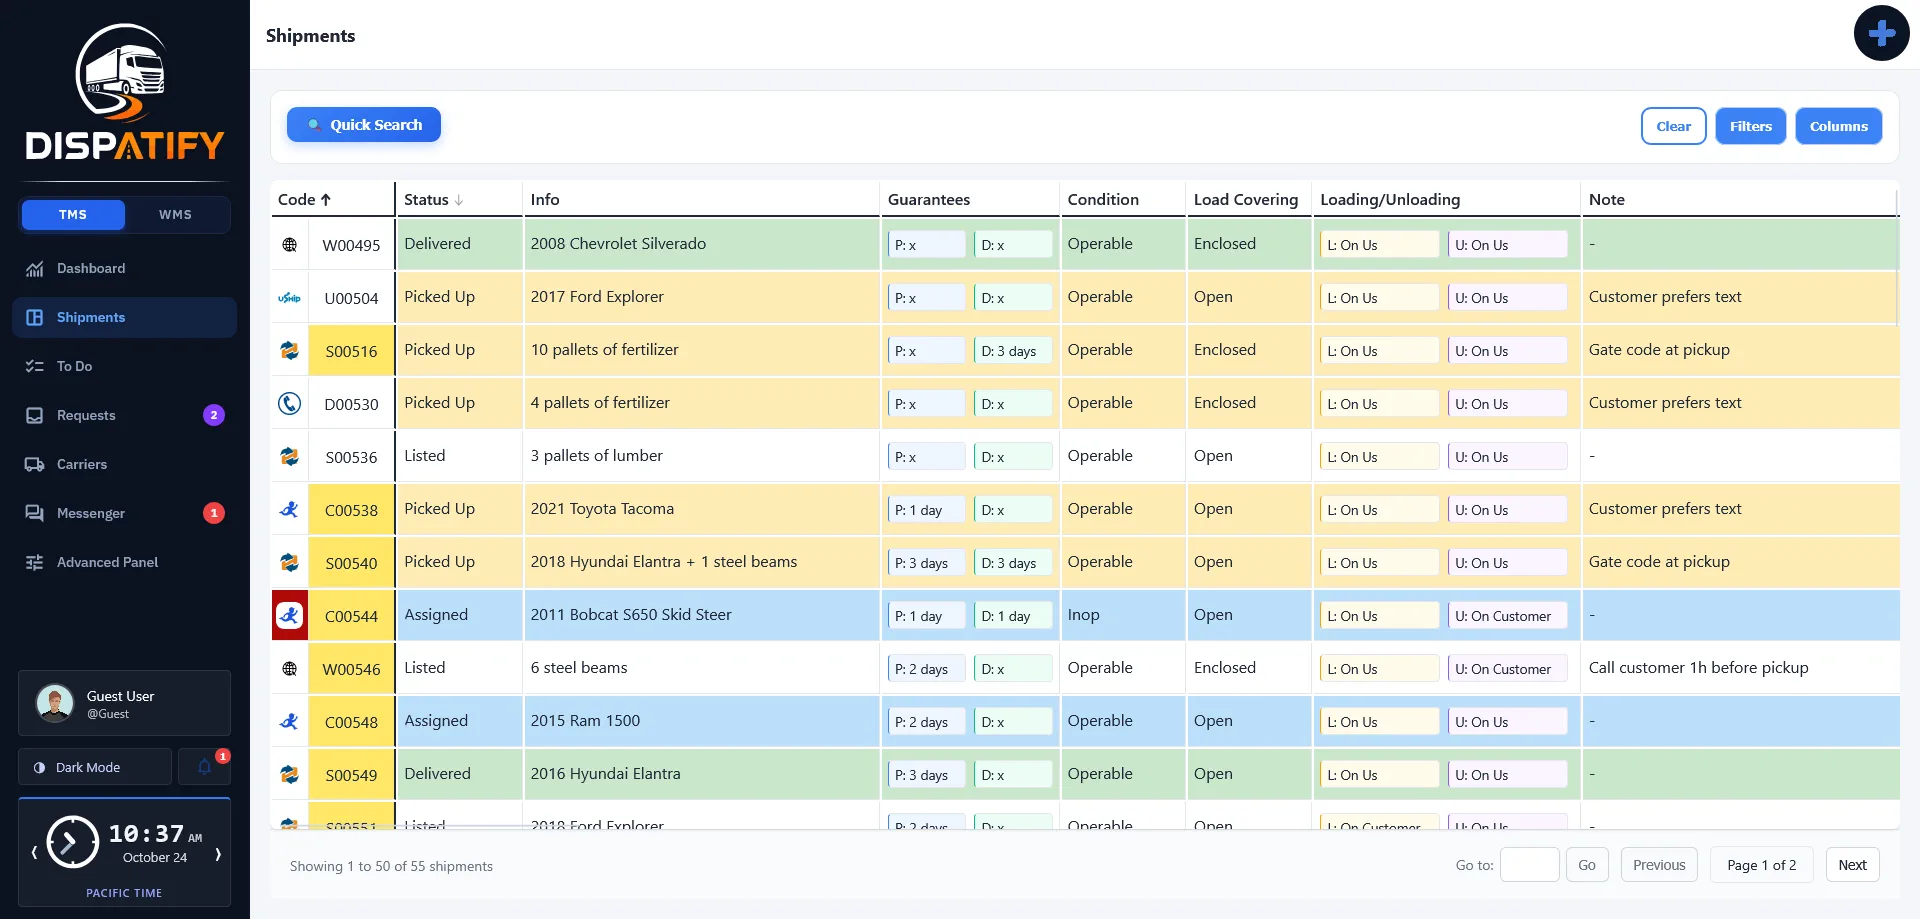Click 'U: On Customer' in the C00544 row

(1507, 616)
